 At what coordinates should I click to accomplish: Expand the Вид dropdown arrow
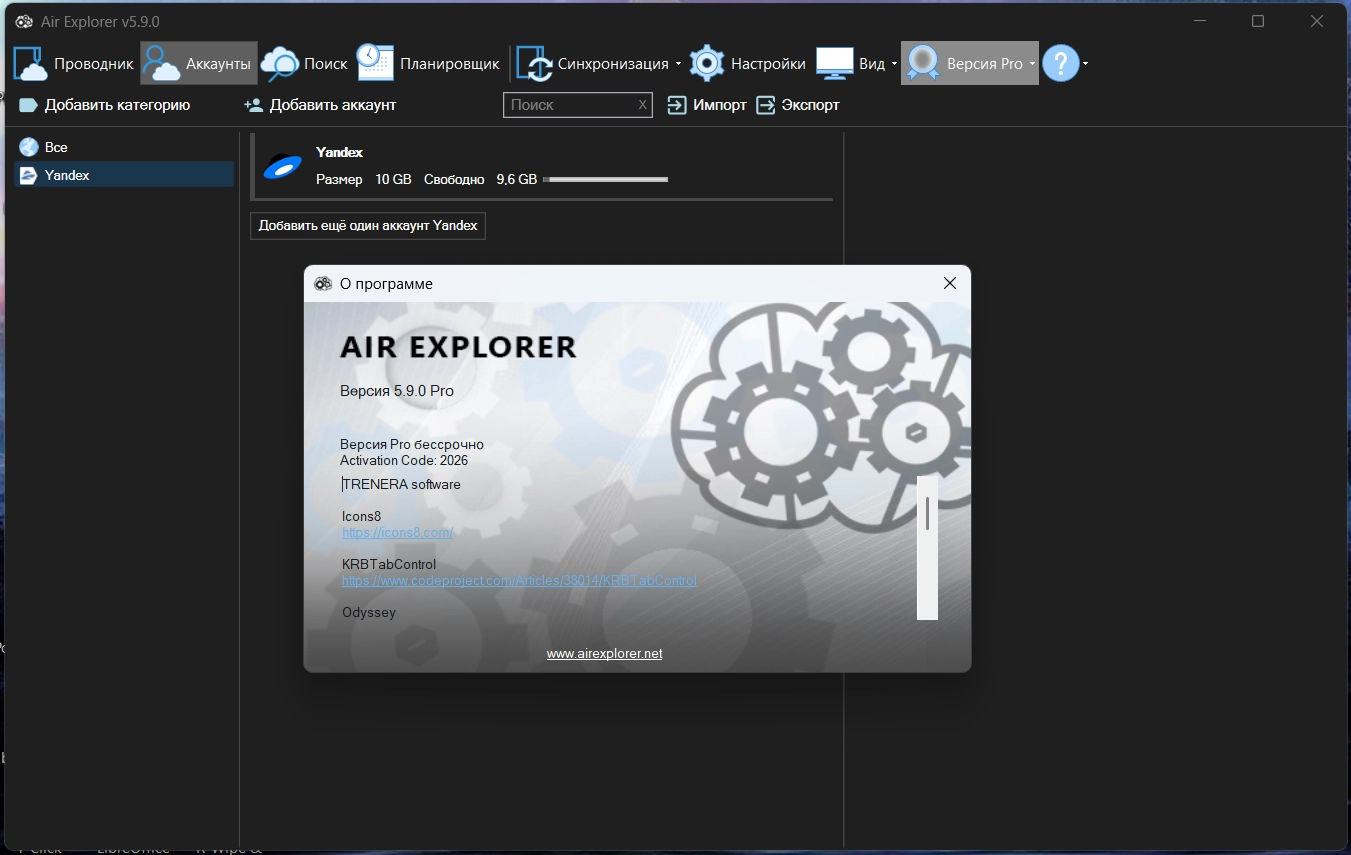pos(895,64)
